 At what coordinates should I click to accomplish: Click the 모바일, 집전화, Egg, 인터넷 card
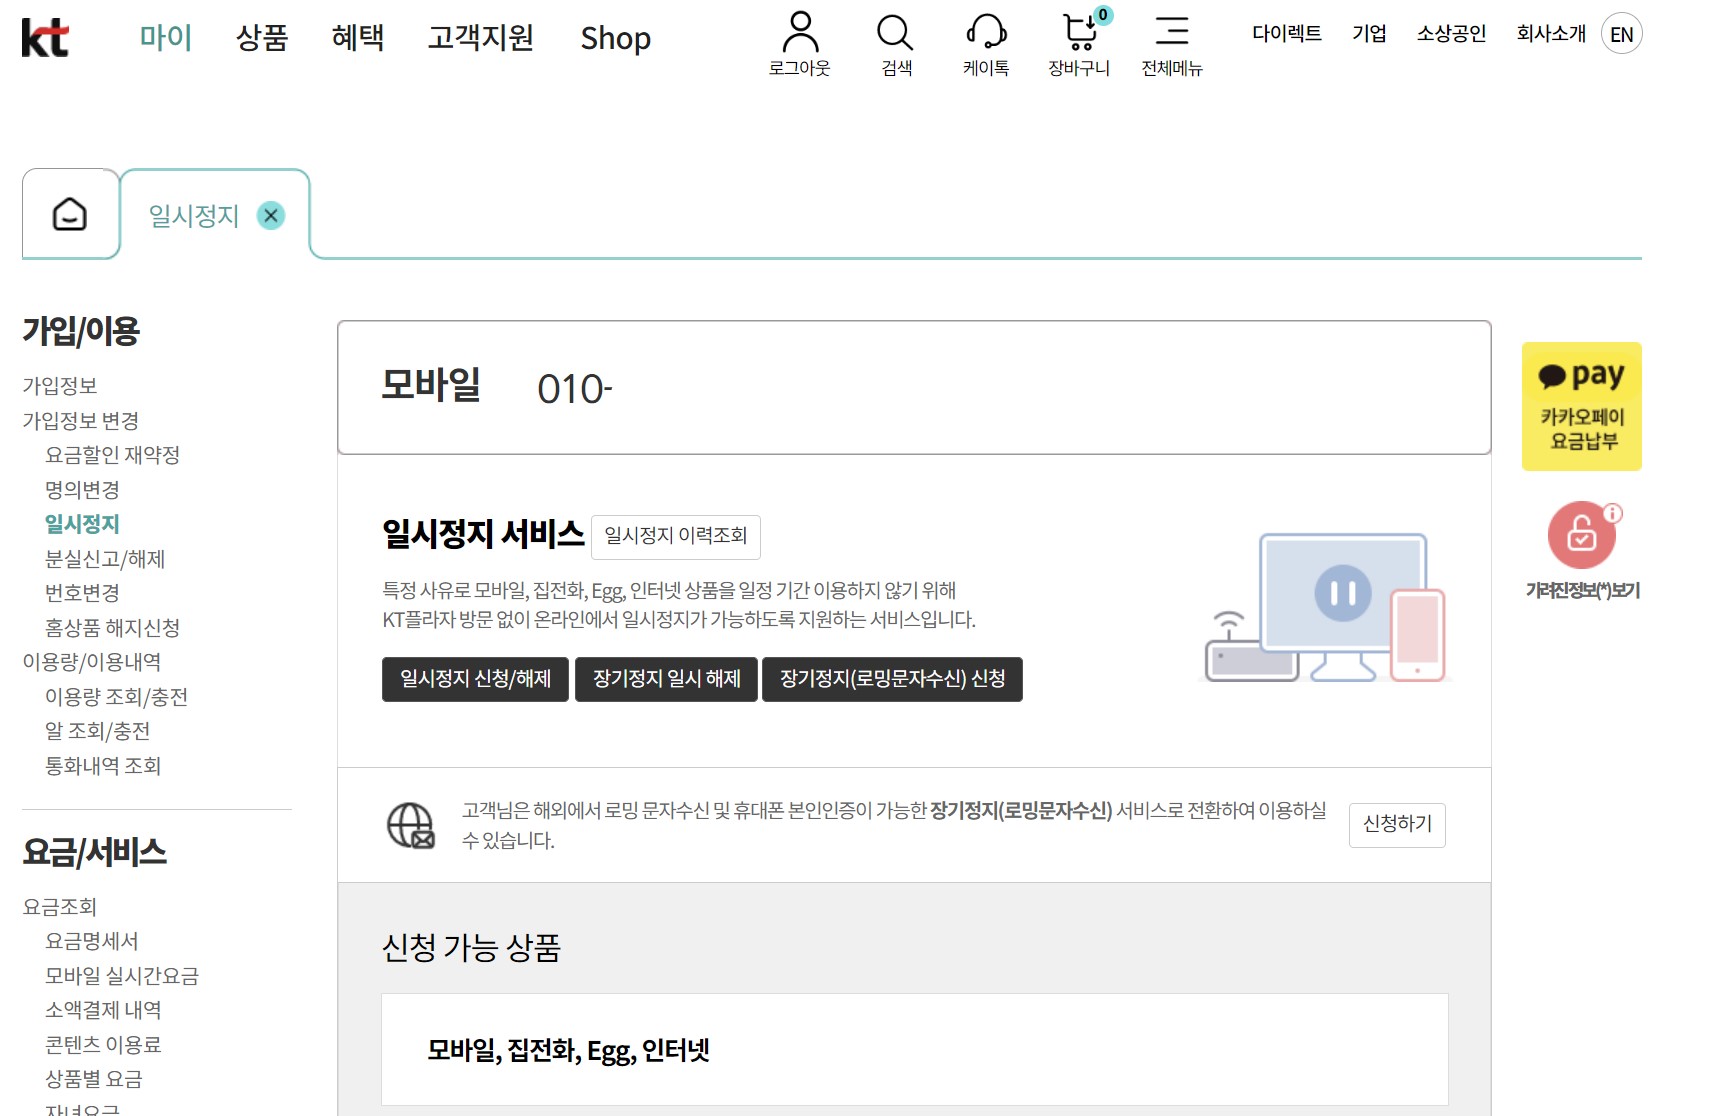[915, 1050]
